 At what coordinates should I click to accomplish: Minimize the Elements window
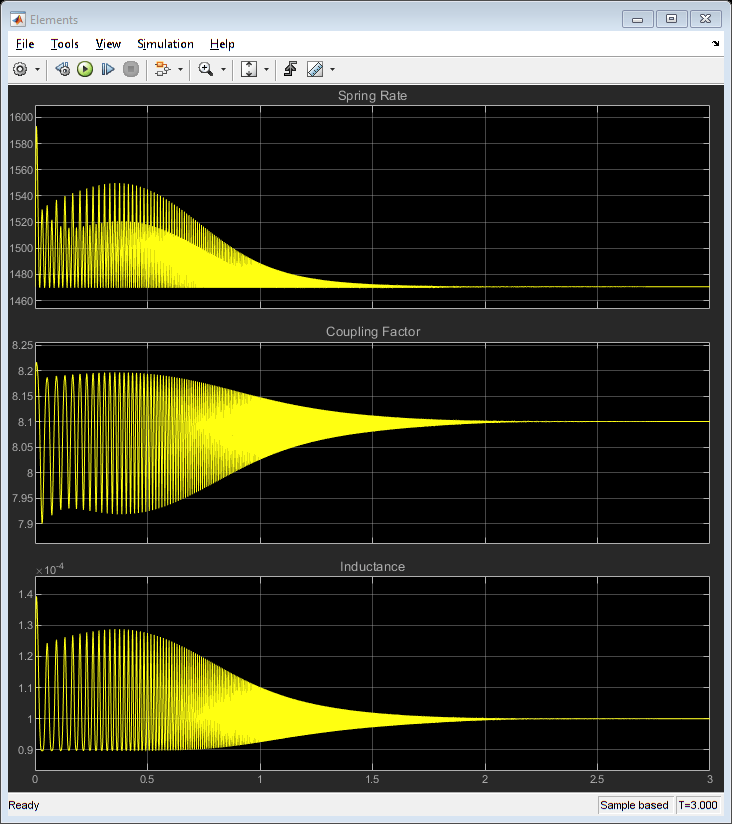pos(637,19)
